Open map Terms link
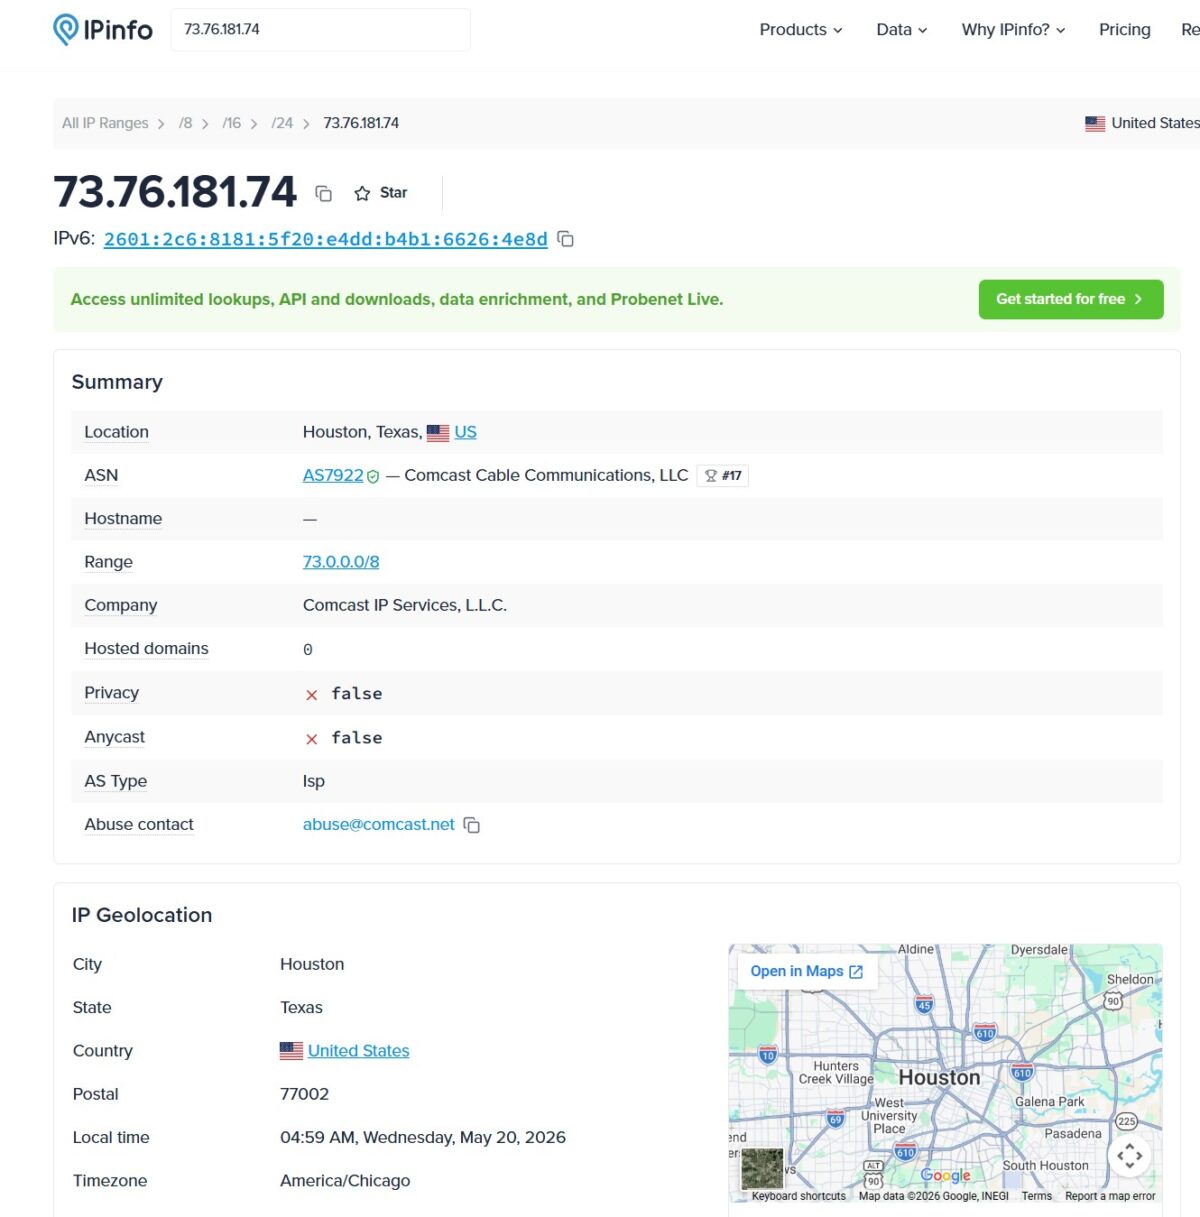Viewport: 1200px width, 1217px height. point(1037,1196)
